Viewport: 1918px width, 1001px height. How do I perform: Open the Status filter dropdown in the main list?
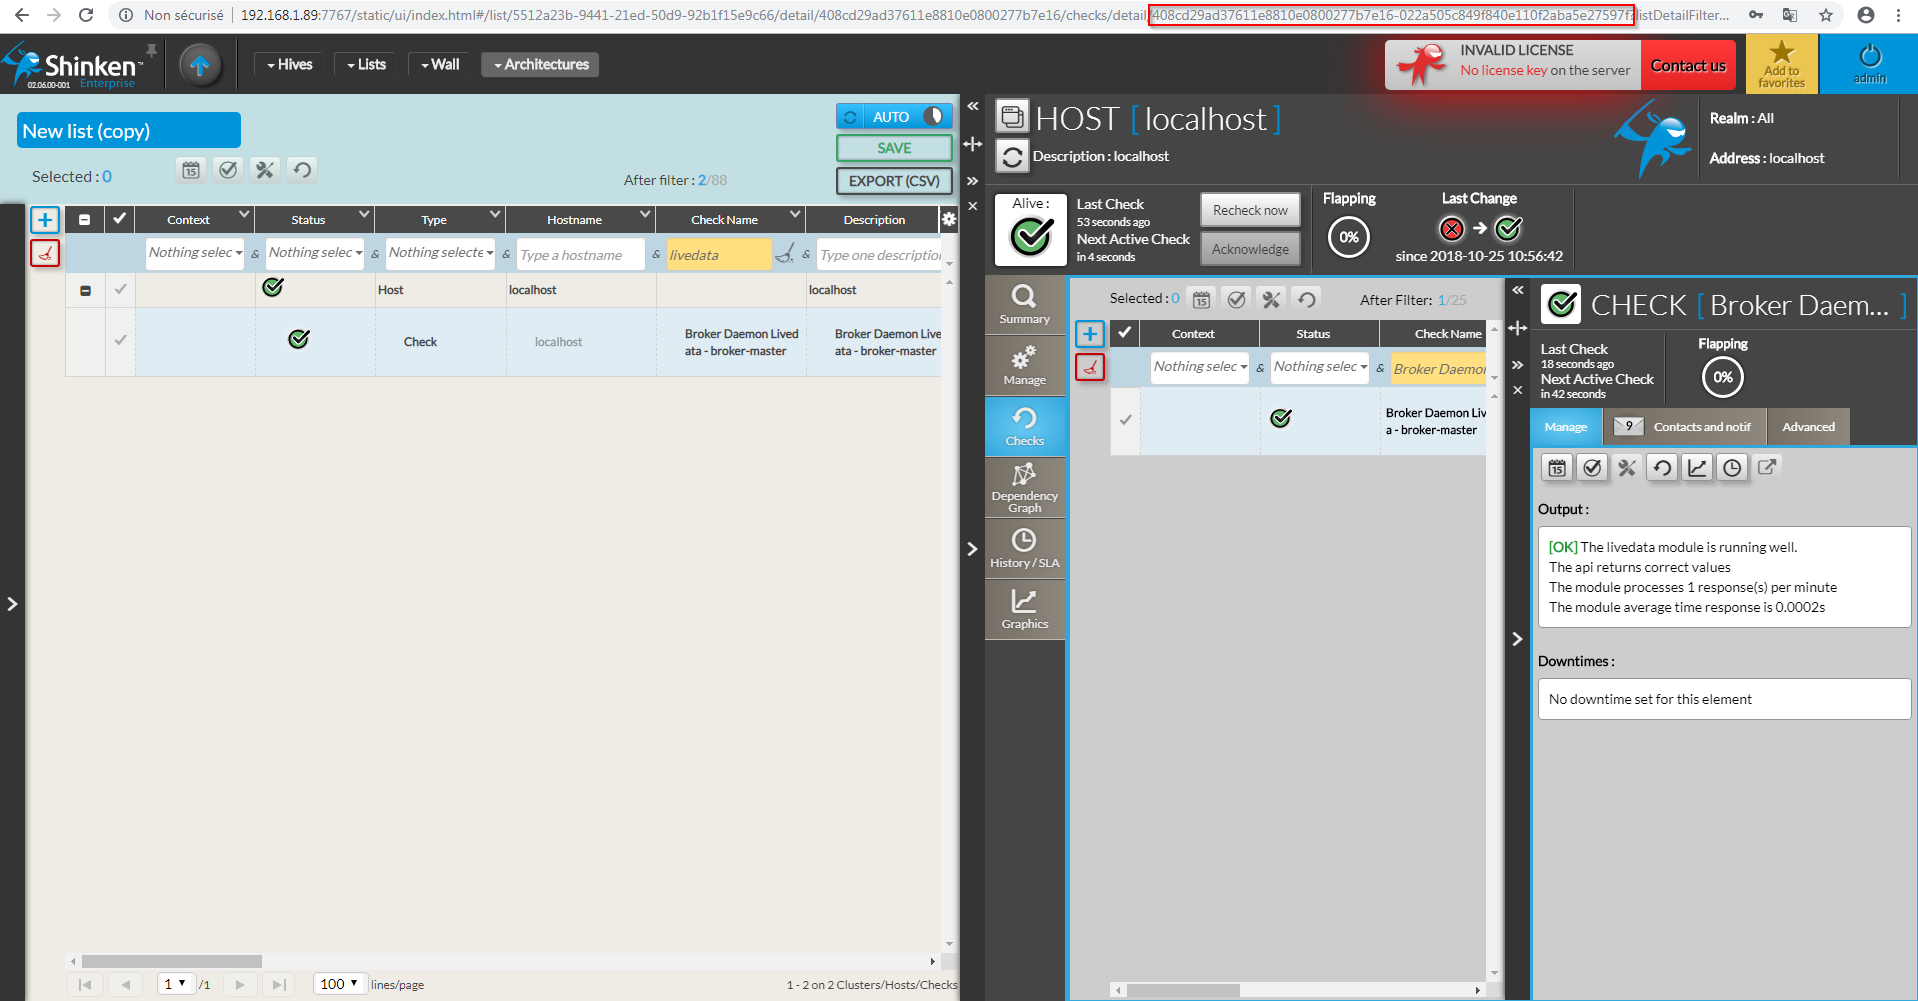point(315,253)
